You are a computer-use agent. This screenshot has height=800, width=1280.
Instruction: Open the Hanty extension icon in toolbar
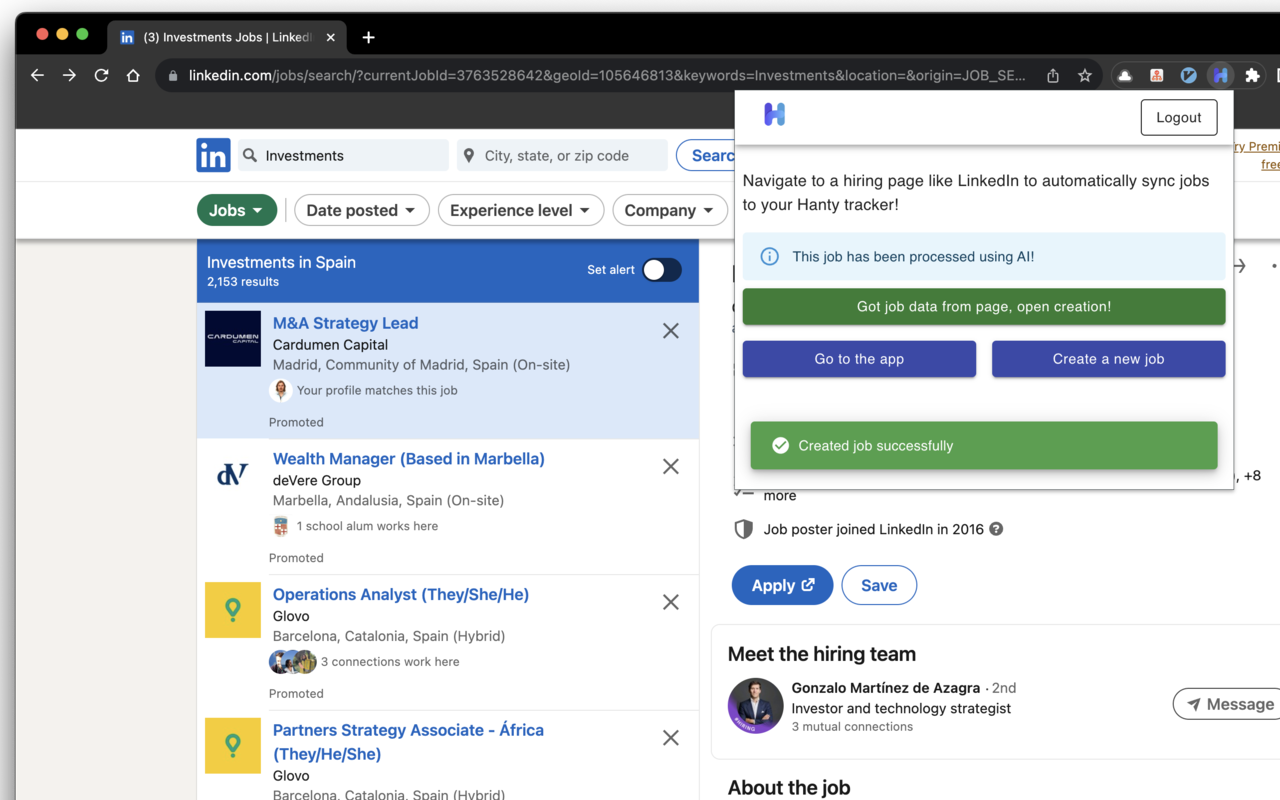1220,75
